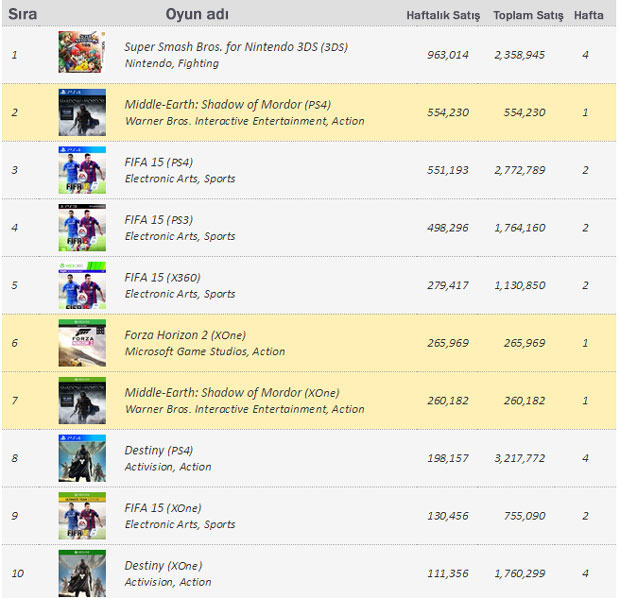Image resolution: width=620 pixels, height=598 pixels.
Task: Click FIFA 15 PS3 cover thumbnail
Action: point(82,228)
